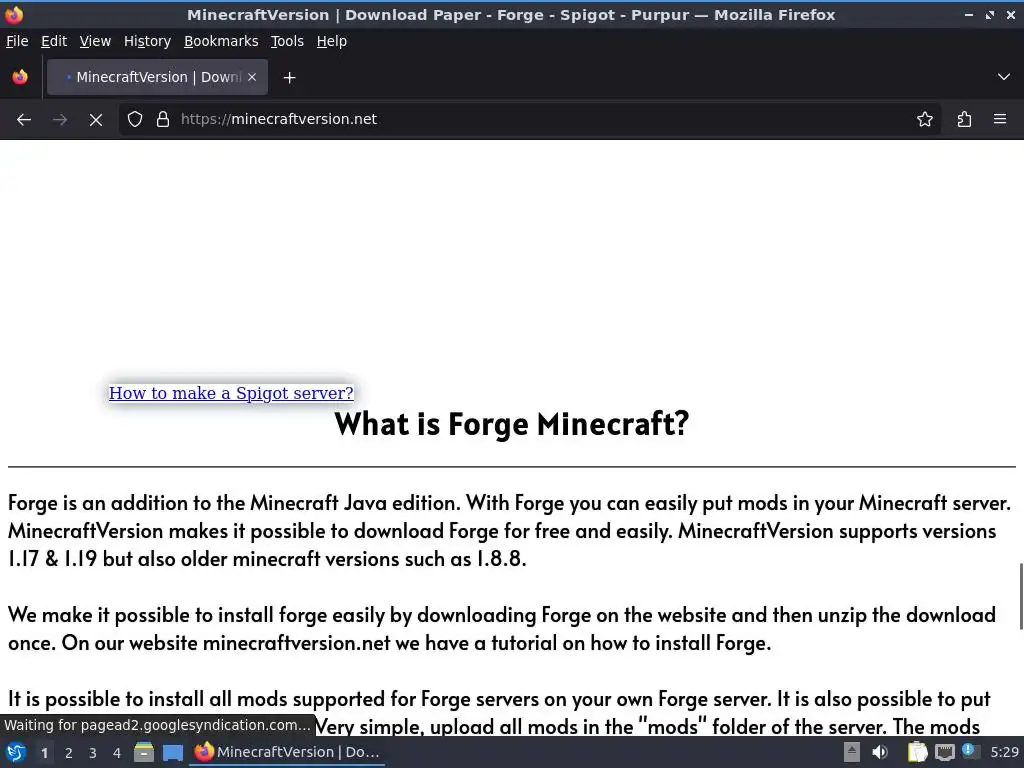This screenshot has width=1024, height=768.
Task: Click the Firefox logo in title bar
Action: (14, 14)
